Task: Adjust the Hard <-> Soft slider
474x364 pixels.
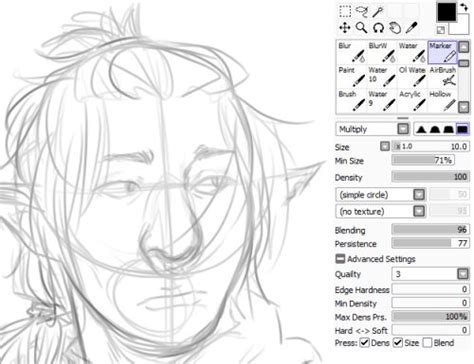Action: click(x=430, y=330)
